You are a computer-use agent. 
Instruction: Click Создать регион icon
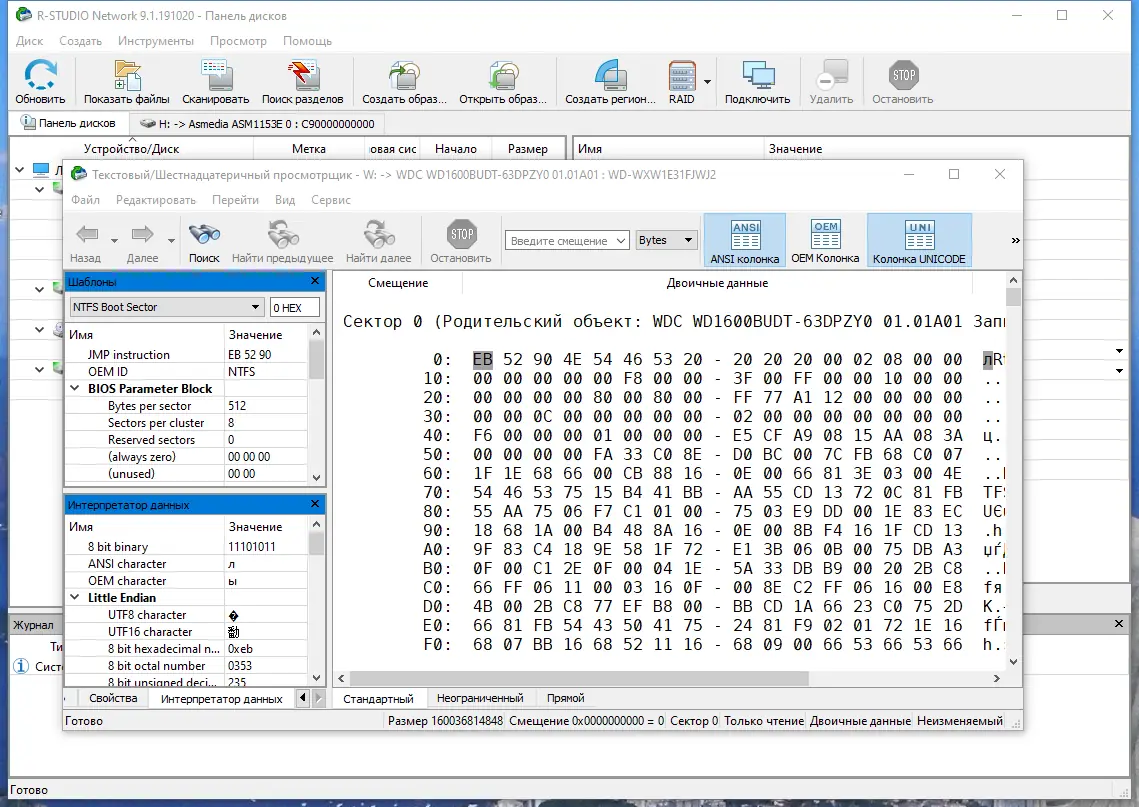pyautogui.click(x=610, y=76)
